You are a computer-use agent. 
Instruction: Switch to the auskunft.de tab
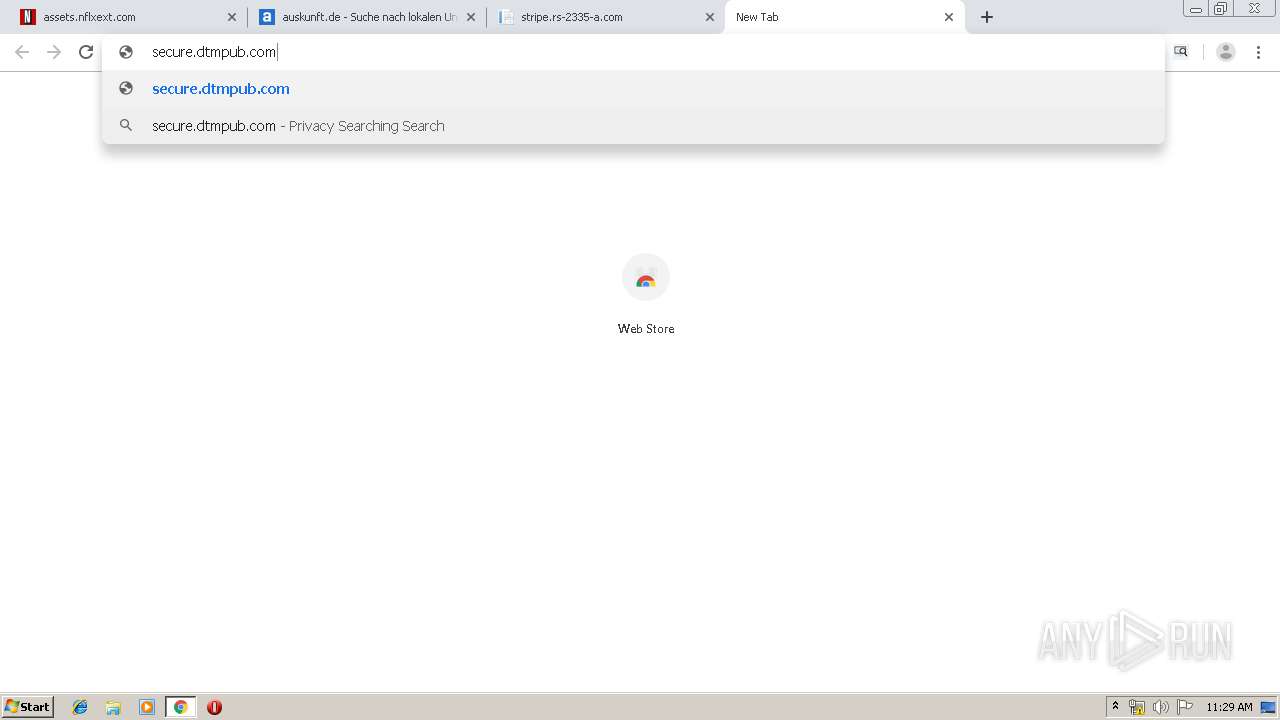coord(367,17)
